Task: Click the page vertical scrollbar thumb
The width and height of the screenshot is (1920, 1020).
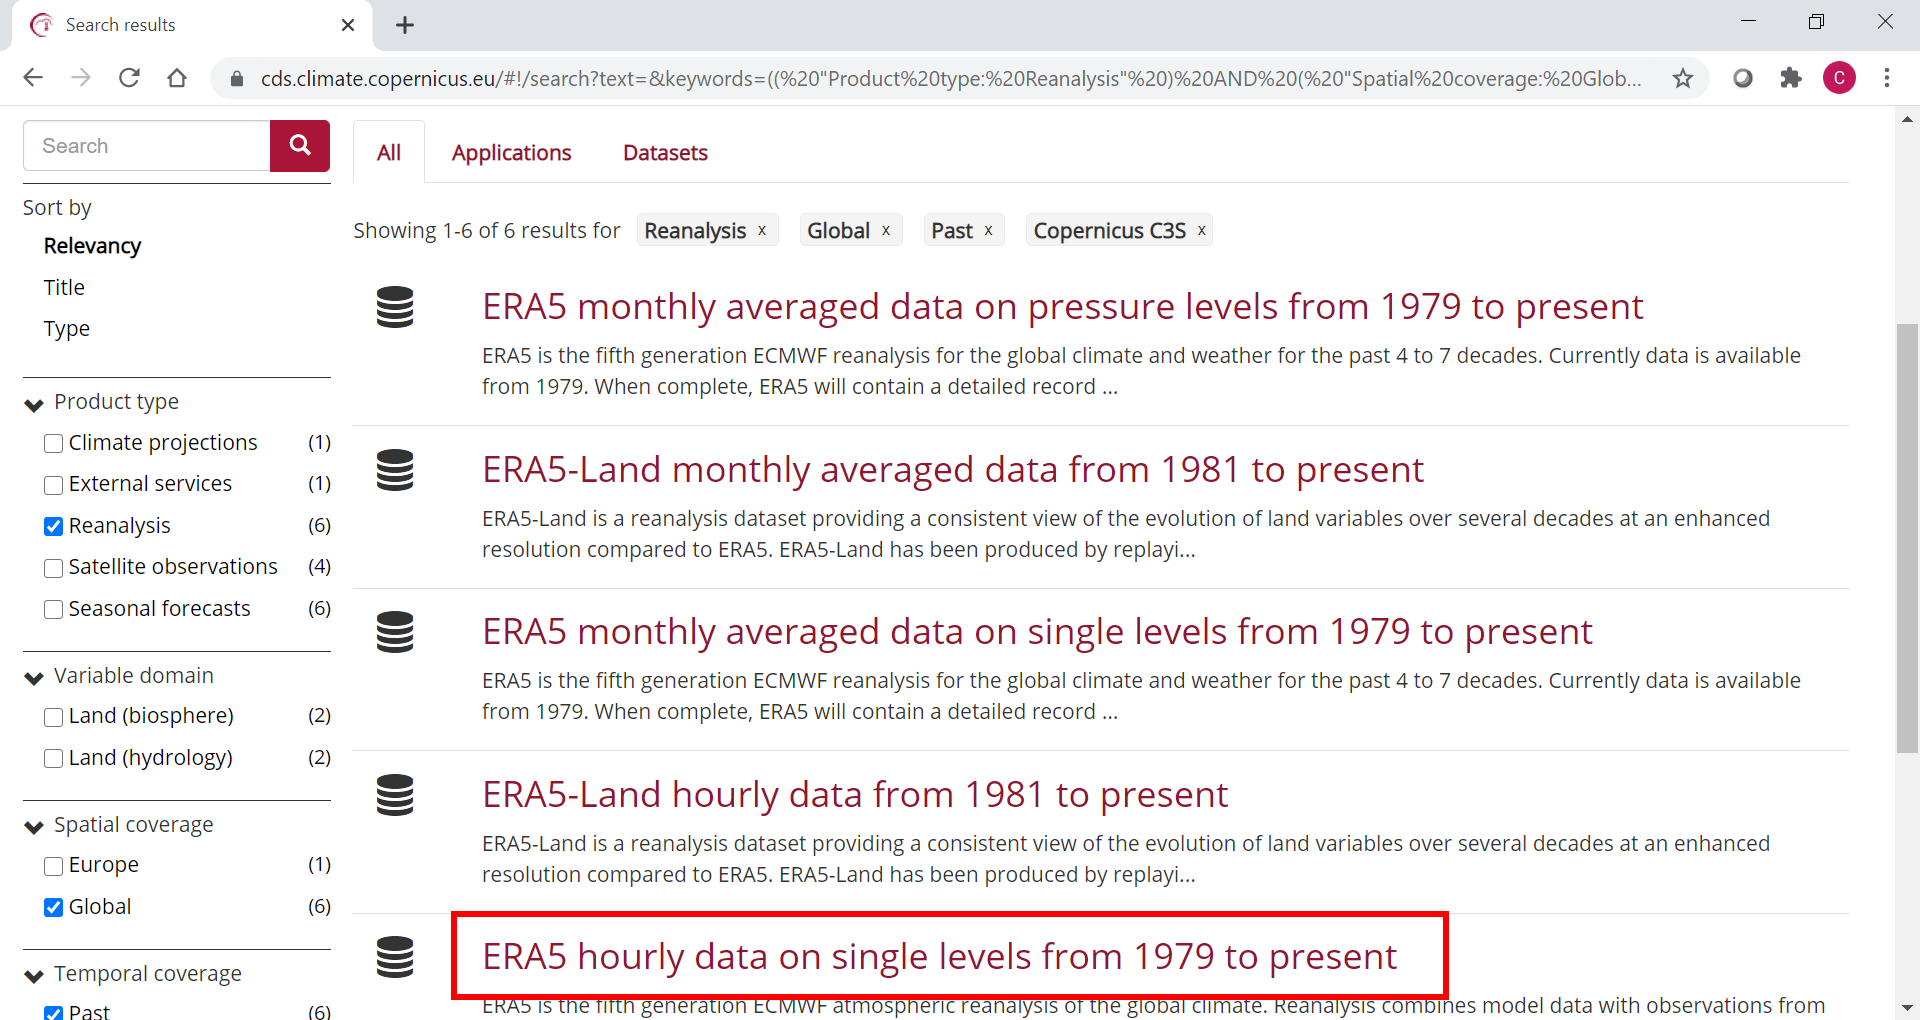Action: coord(1907,538)
